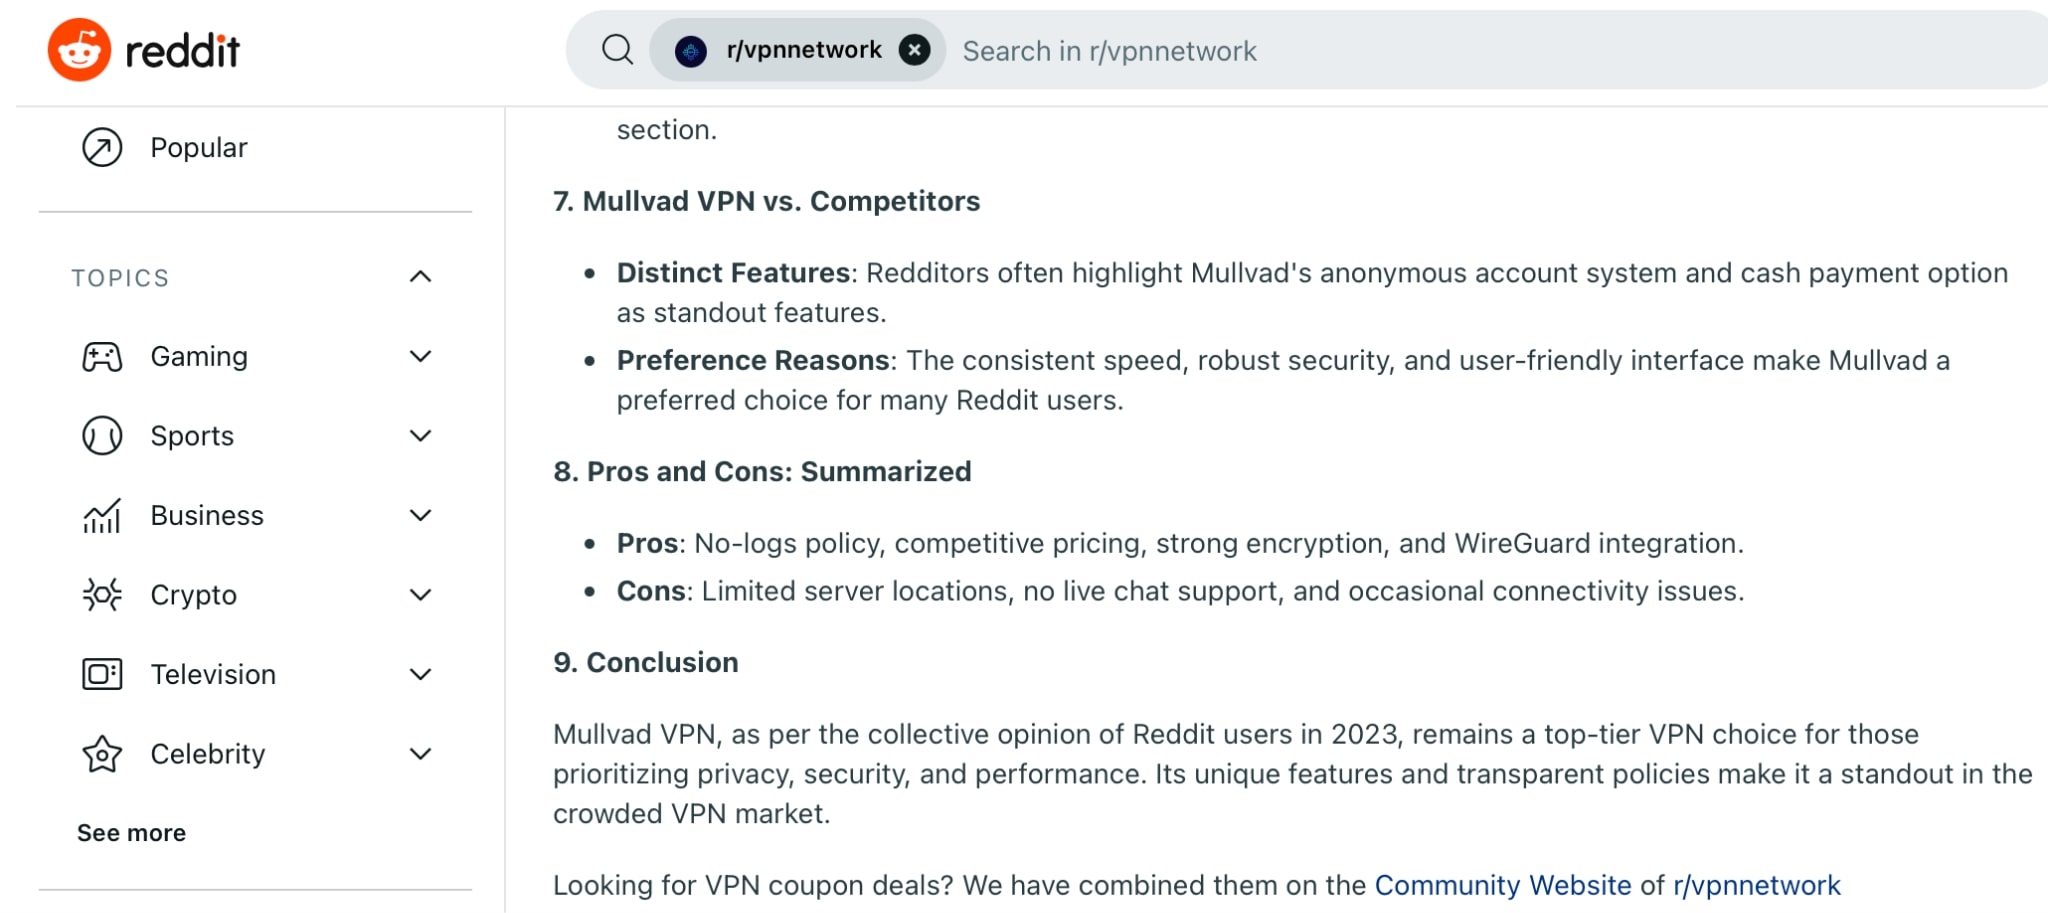Click heading 7. Mullvad VPN vs. Competitors
The width and height of the screenshot is (2048, 913).
(767, 201)
